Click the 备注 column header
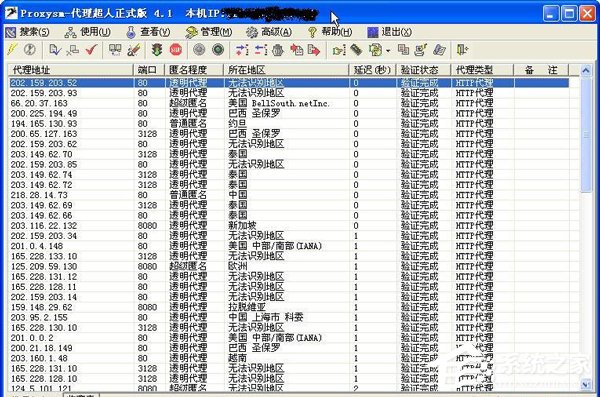This screenshot has height=397, width=600. (x=541, y=70)
